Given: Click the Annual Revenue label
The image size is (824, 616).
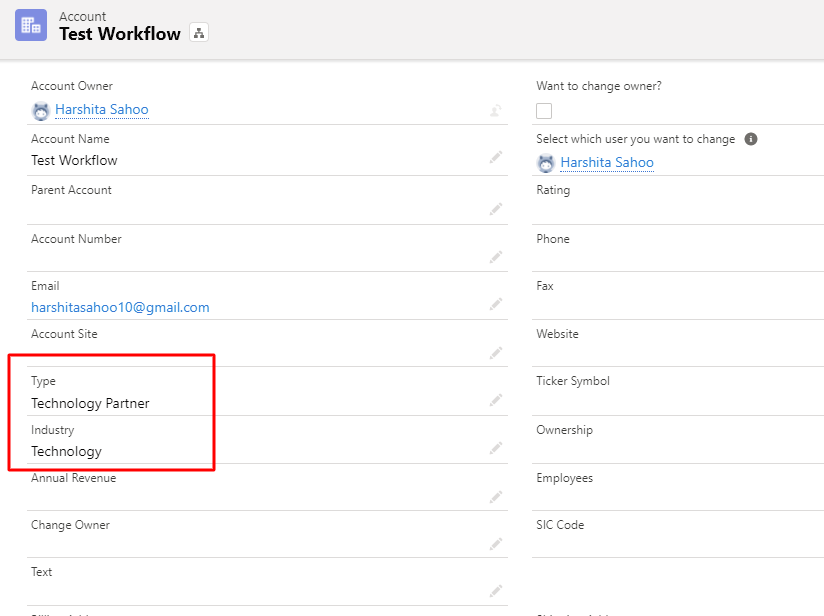Looking at the screenshot, I should [x=74, y=478].
